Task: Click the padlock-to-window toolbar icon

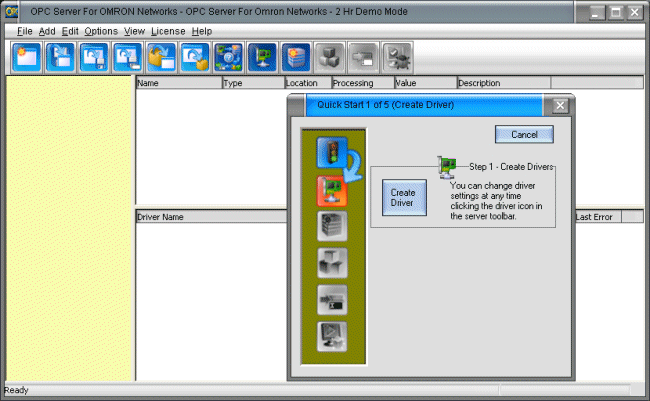Action: coord(161,57)
